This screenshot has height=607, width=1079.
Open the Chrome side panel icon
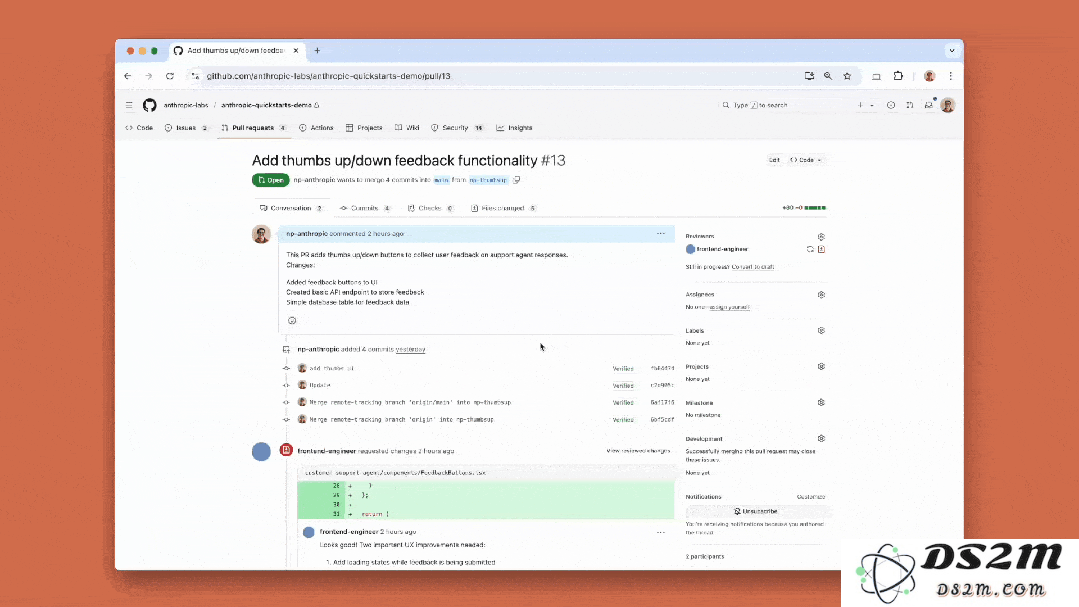pyautogui.click(x=876, y=76)
